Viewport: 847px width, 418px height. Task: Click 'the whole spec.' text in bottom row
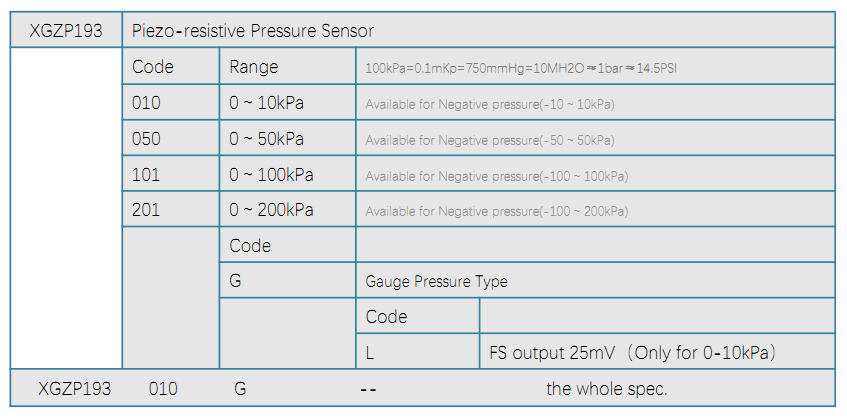tap(607, 388)
